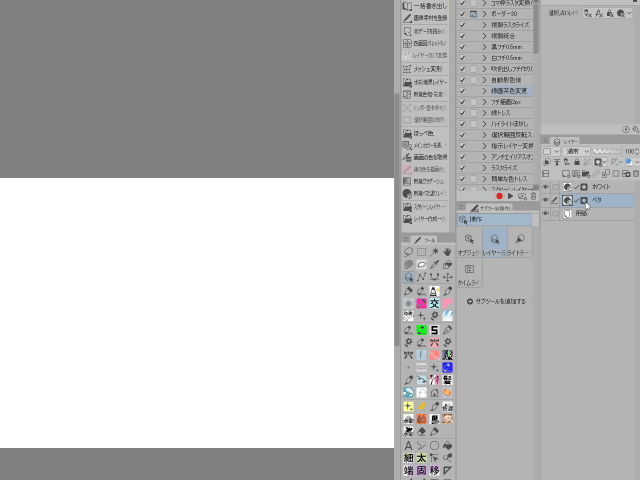Start recording with the red record button
This screenshot has height=480, width=640.
tap(499, 196)
